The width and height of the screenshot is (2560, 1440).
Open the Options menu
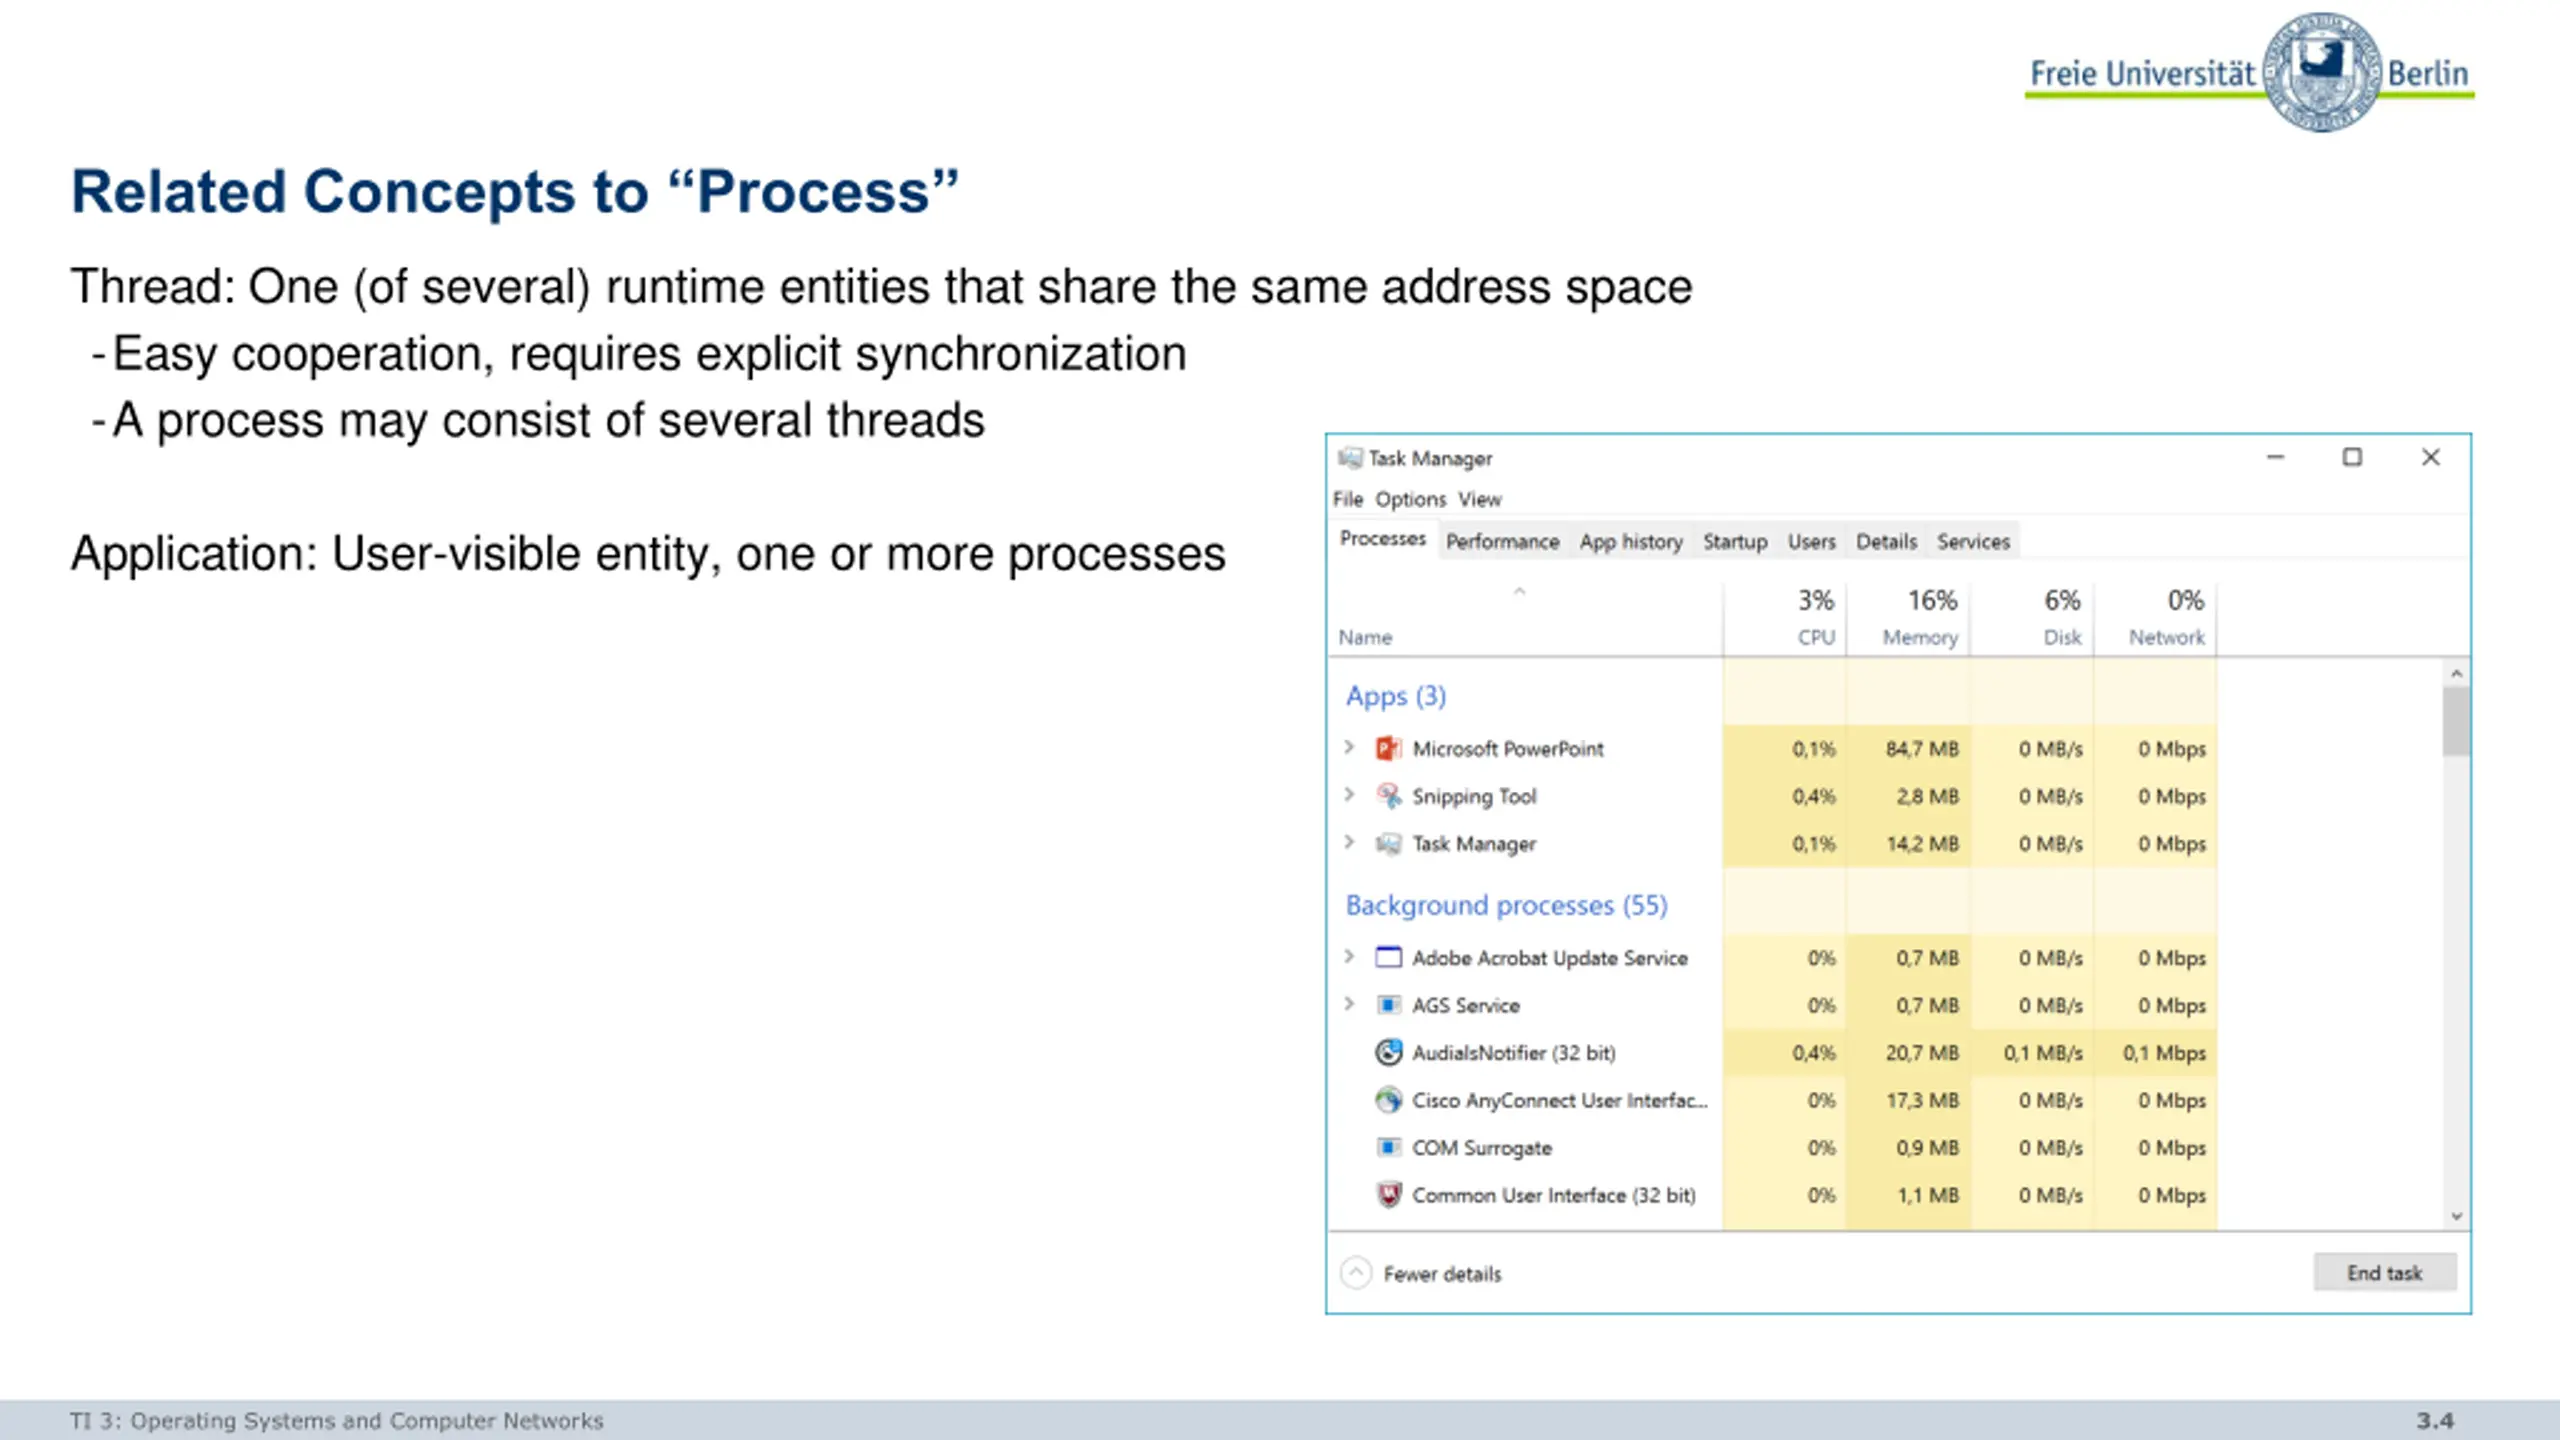pyautogui.click(x=1410, y=499)
